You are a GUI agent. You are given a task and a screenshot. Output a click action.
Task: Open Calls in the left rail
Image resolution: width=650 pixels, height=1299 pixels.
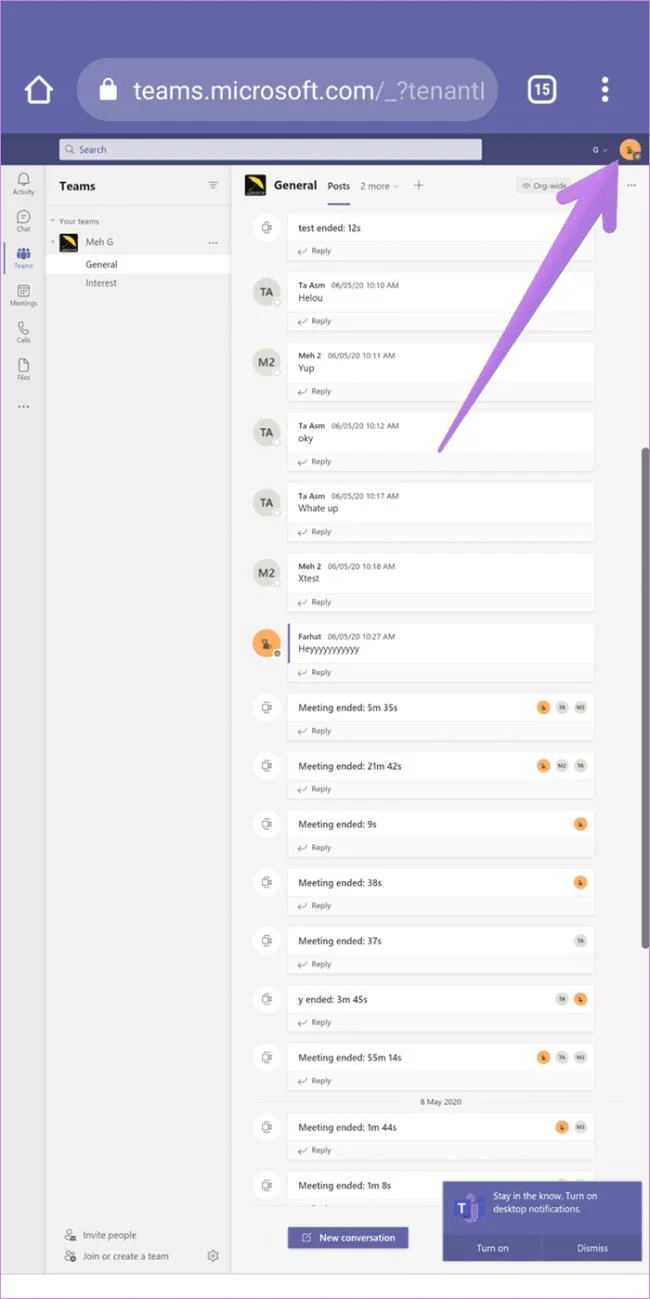pyautogui.click(x=23, y=332)
